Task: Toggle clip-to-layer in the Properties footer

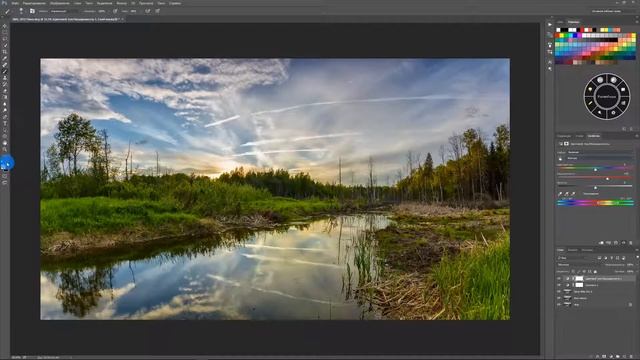Action: tap(601, 243)
